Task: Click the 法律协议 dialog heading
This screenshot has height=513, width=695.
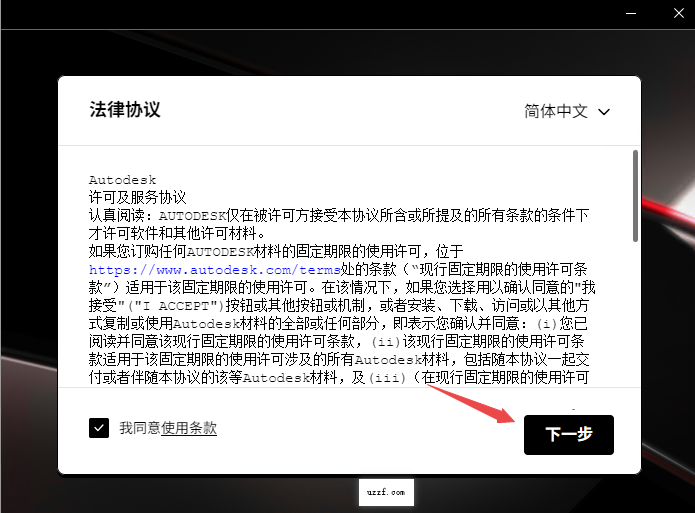Action: tap(125, 110)
